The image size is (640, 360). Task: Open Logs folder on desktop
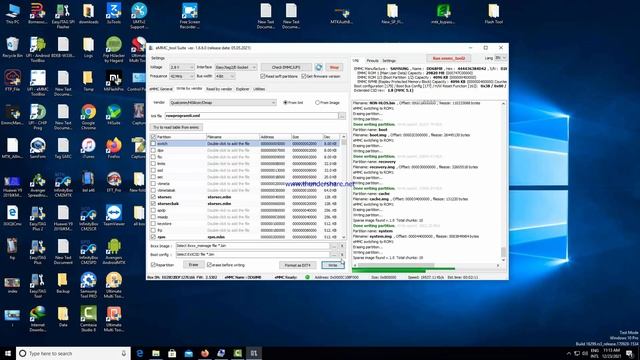(x=88, y=47)
